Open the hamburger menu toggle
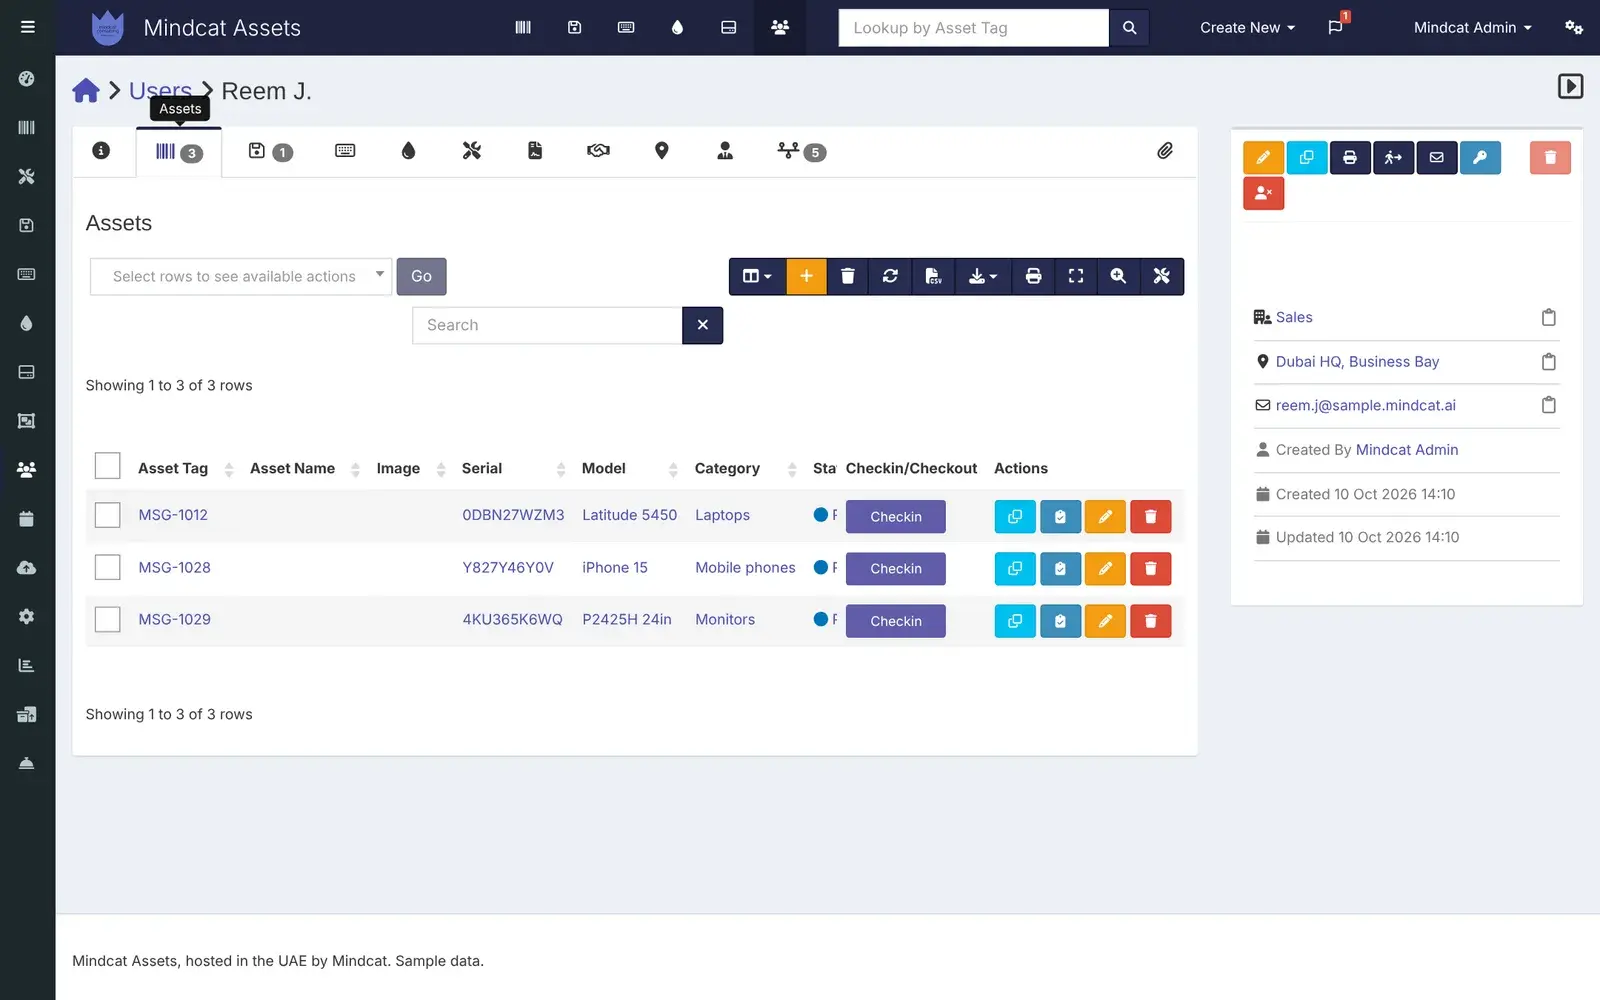Image resolution: width=1600 pixels, height=1000 pixels. coord(27,27)
